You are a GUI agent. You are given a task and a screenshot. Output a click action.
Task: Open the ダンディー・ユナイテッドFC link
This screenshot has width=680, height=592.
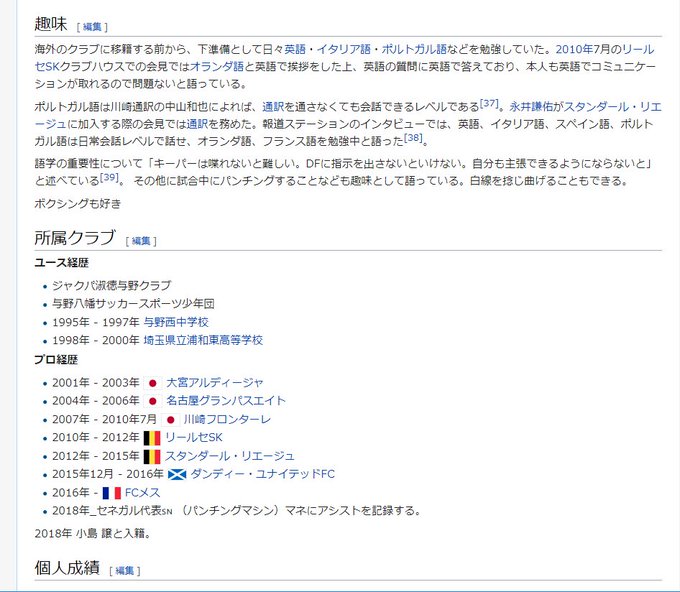point(263,474)
